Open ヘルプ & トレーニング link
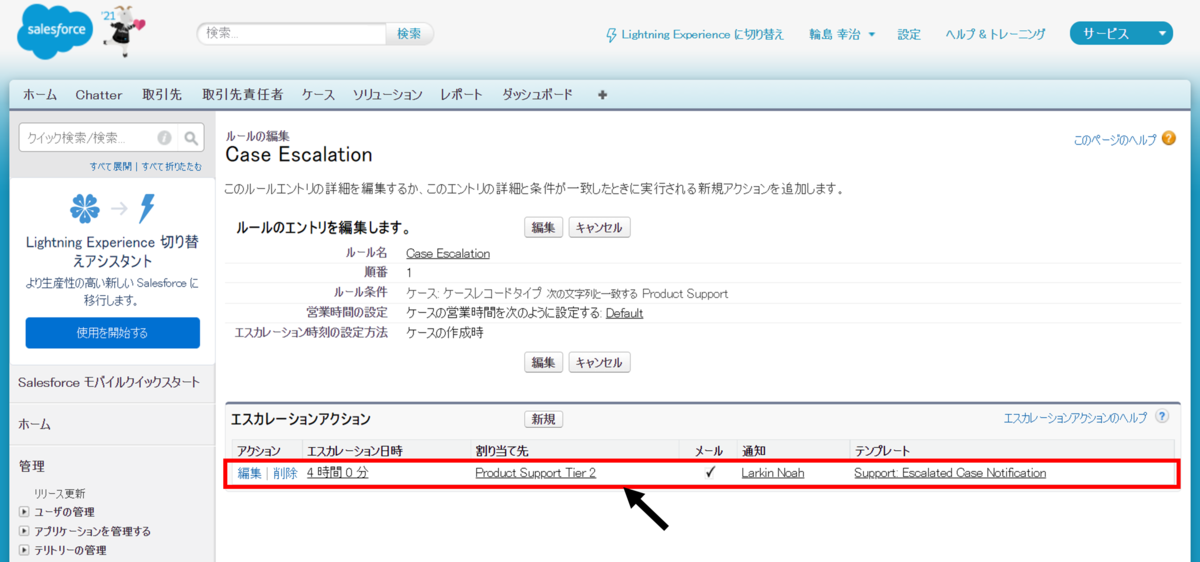Screen dimensions: 1200x562 click(x=996, y=34)
